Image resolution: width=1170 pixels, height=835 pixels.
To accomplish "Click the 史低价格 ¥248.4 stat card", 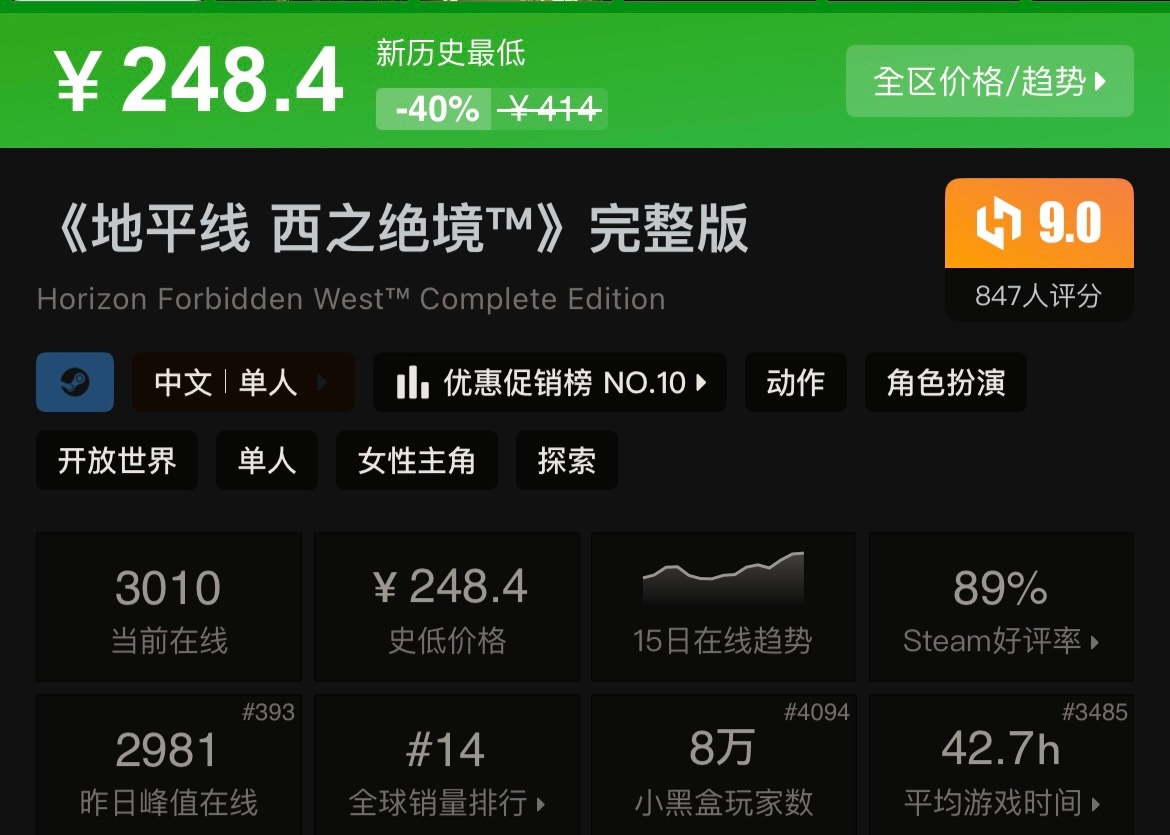I will point(447,607).
